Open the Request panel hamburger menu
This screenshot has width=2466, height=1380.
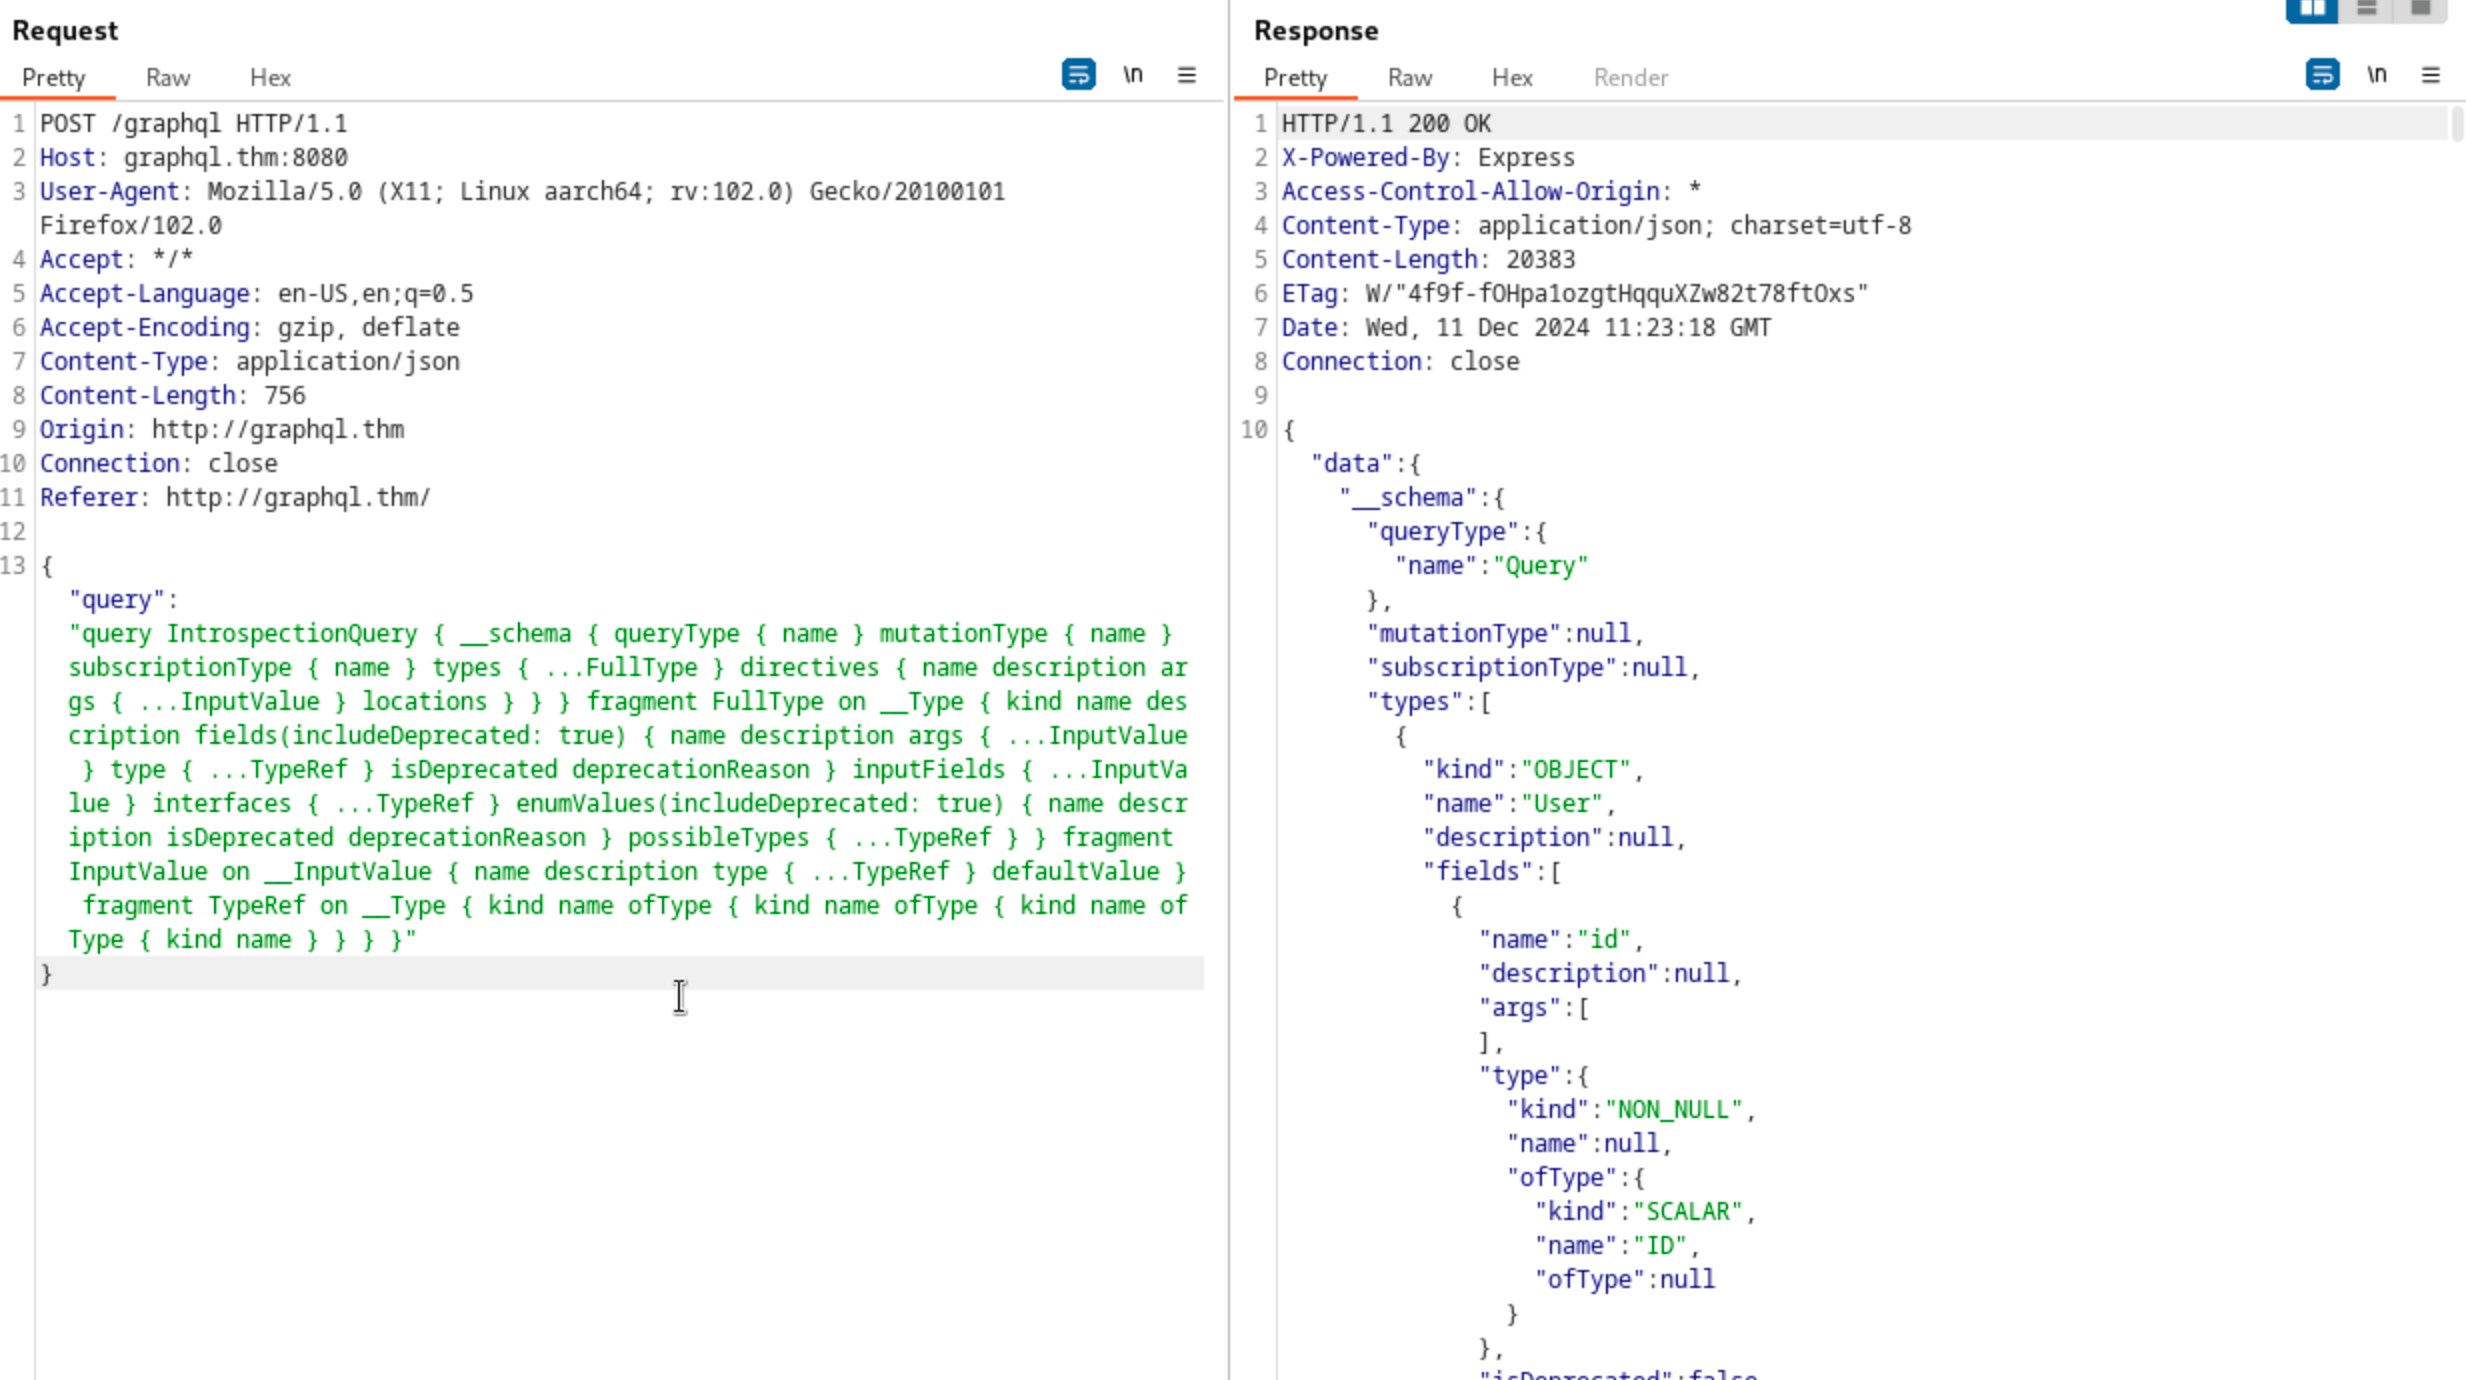[1186, 75]
